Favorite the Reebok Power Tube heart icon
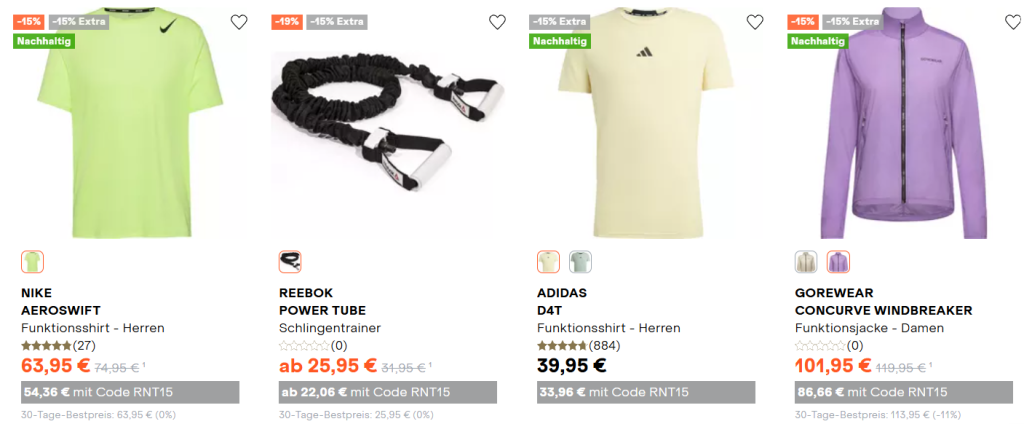Image resolution: width=1024 pixels, height=424 pixels. (x=497, y=22)
